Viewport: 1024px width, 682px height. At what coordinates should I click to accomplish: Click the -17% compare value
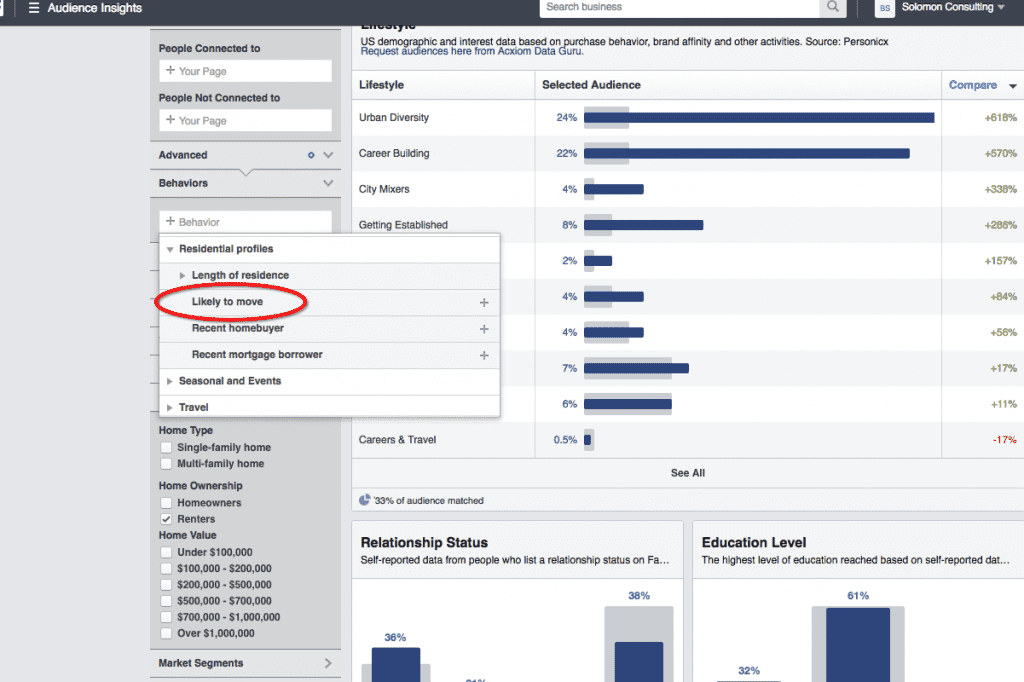point(1004,440)
